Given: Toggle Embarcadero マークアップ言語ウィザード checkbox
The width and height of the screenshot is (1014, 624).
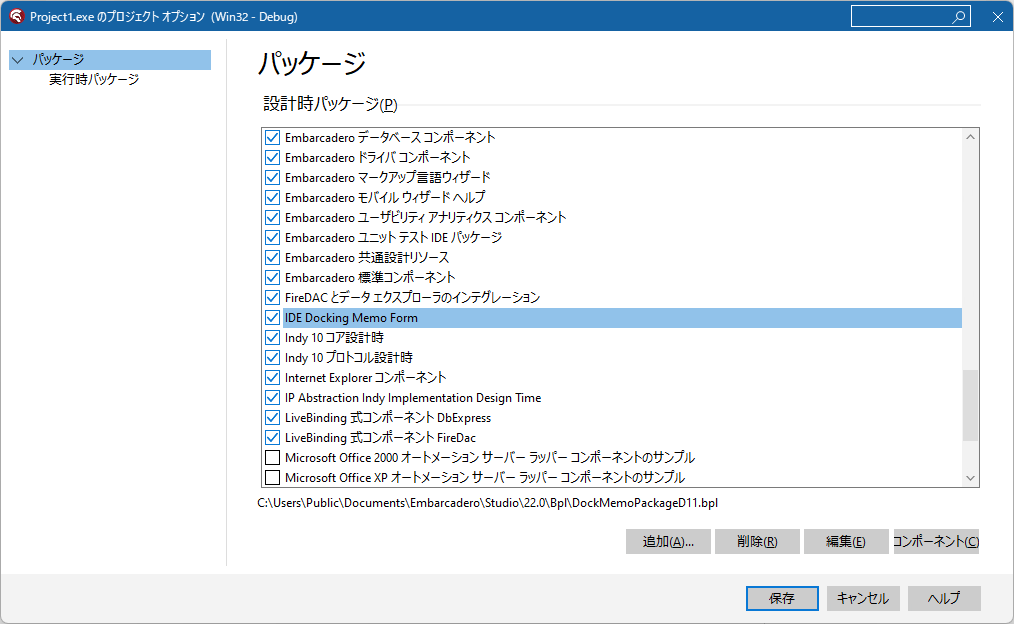Looking at the screenshot, I should tap(272, 178).
